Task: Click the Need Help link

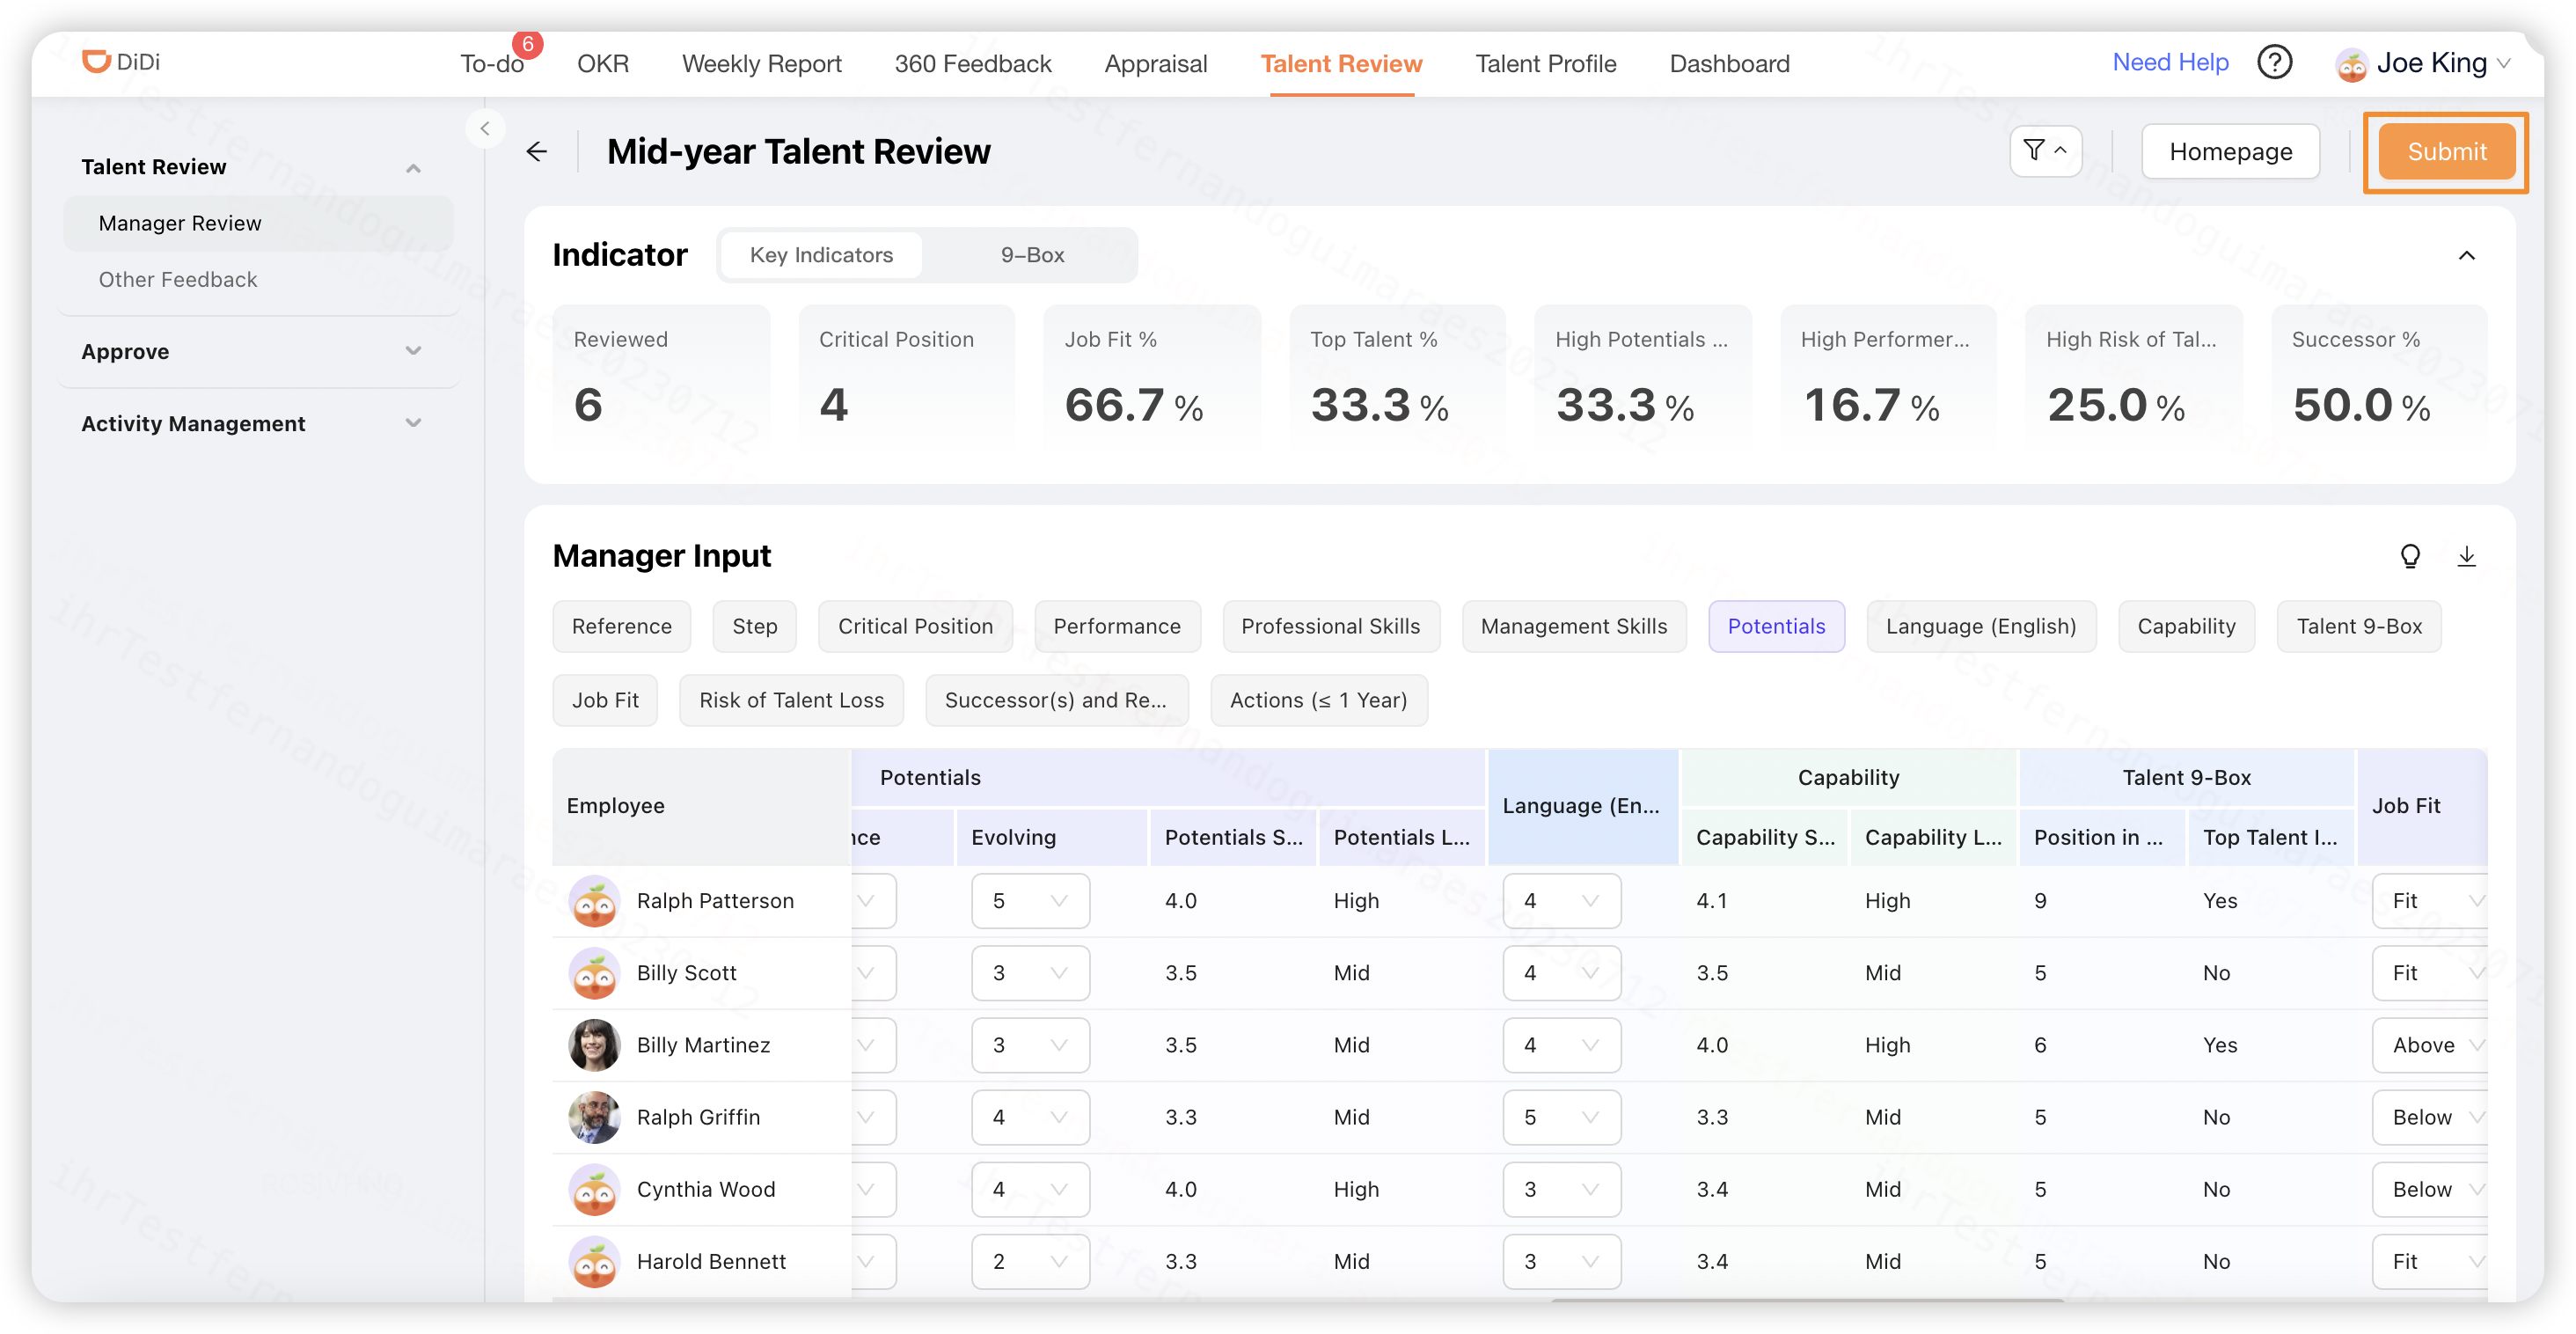Action: [2170, 62]
